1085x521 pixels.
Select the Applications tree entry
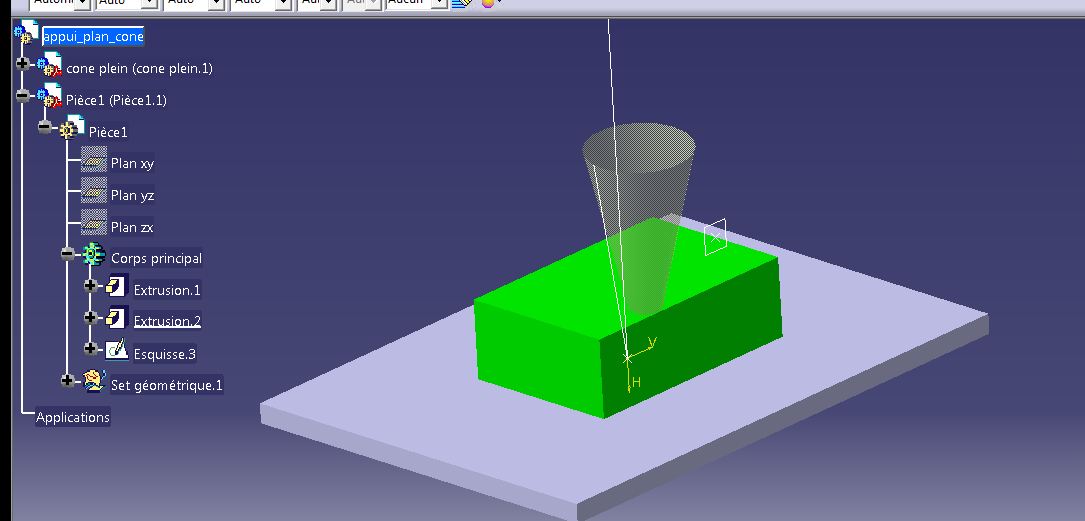73,417
